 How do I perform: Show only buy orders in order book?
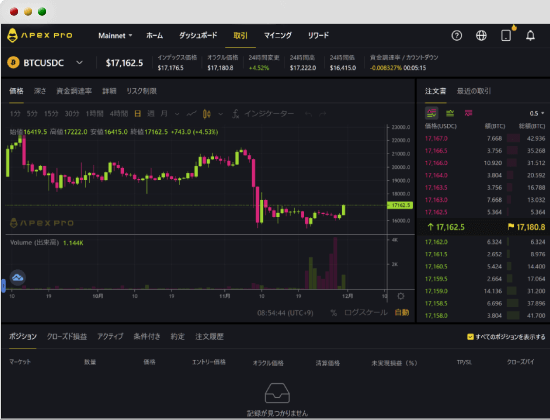[450, 113]
